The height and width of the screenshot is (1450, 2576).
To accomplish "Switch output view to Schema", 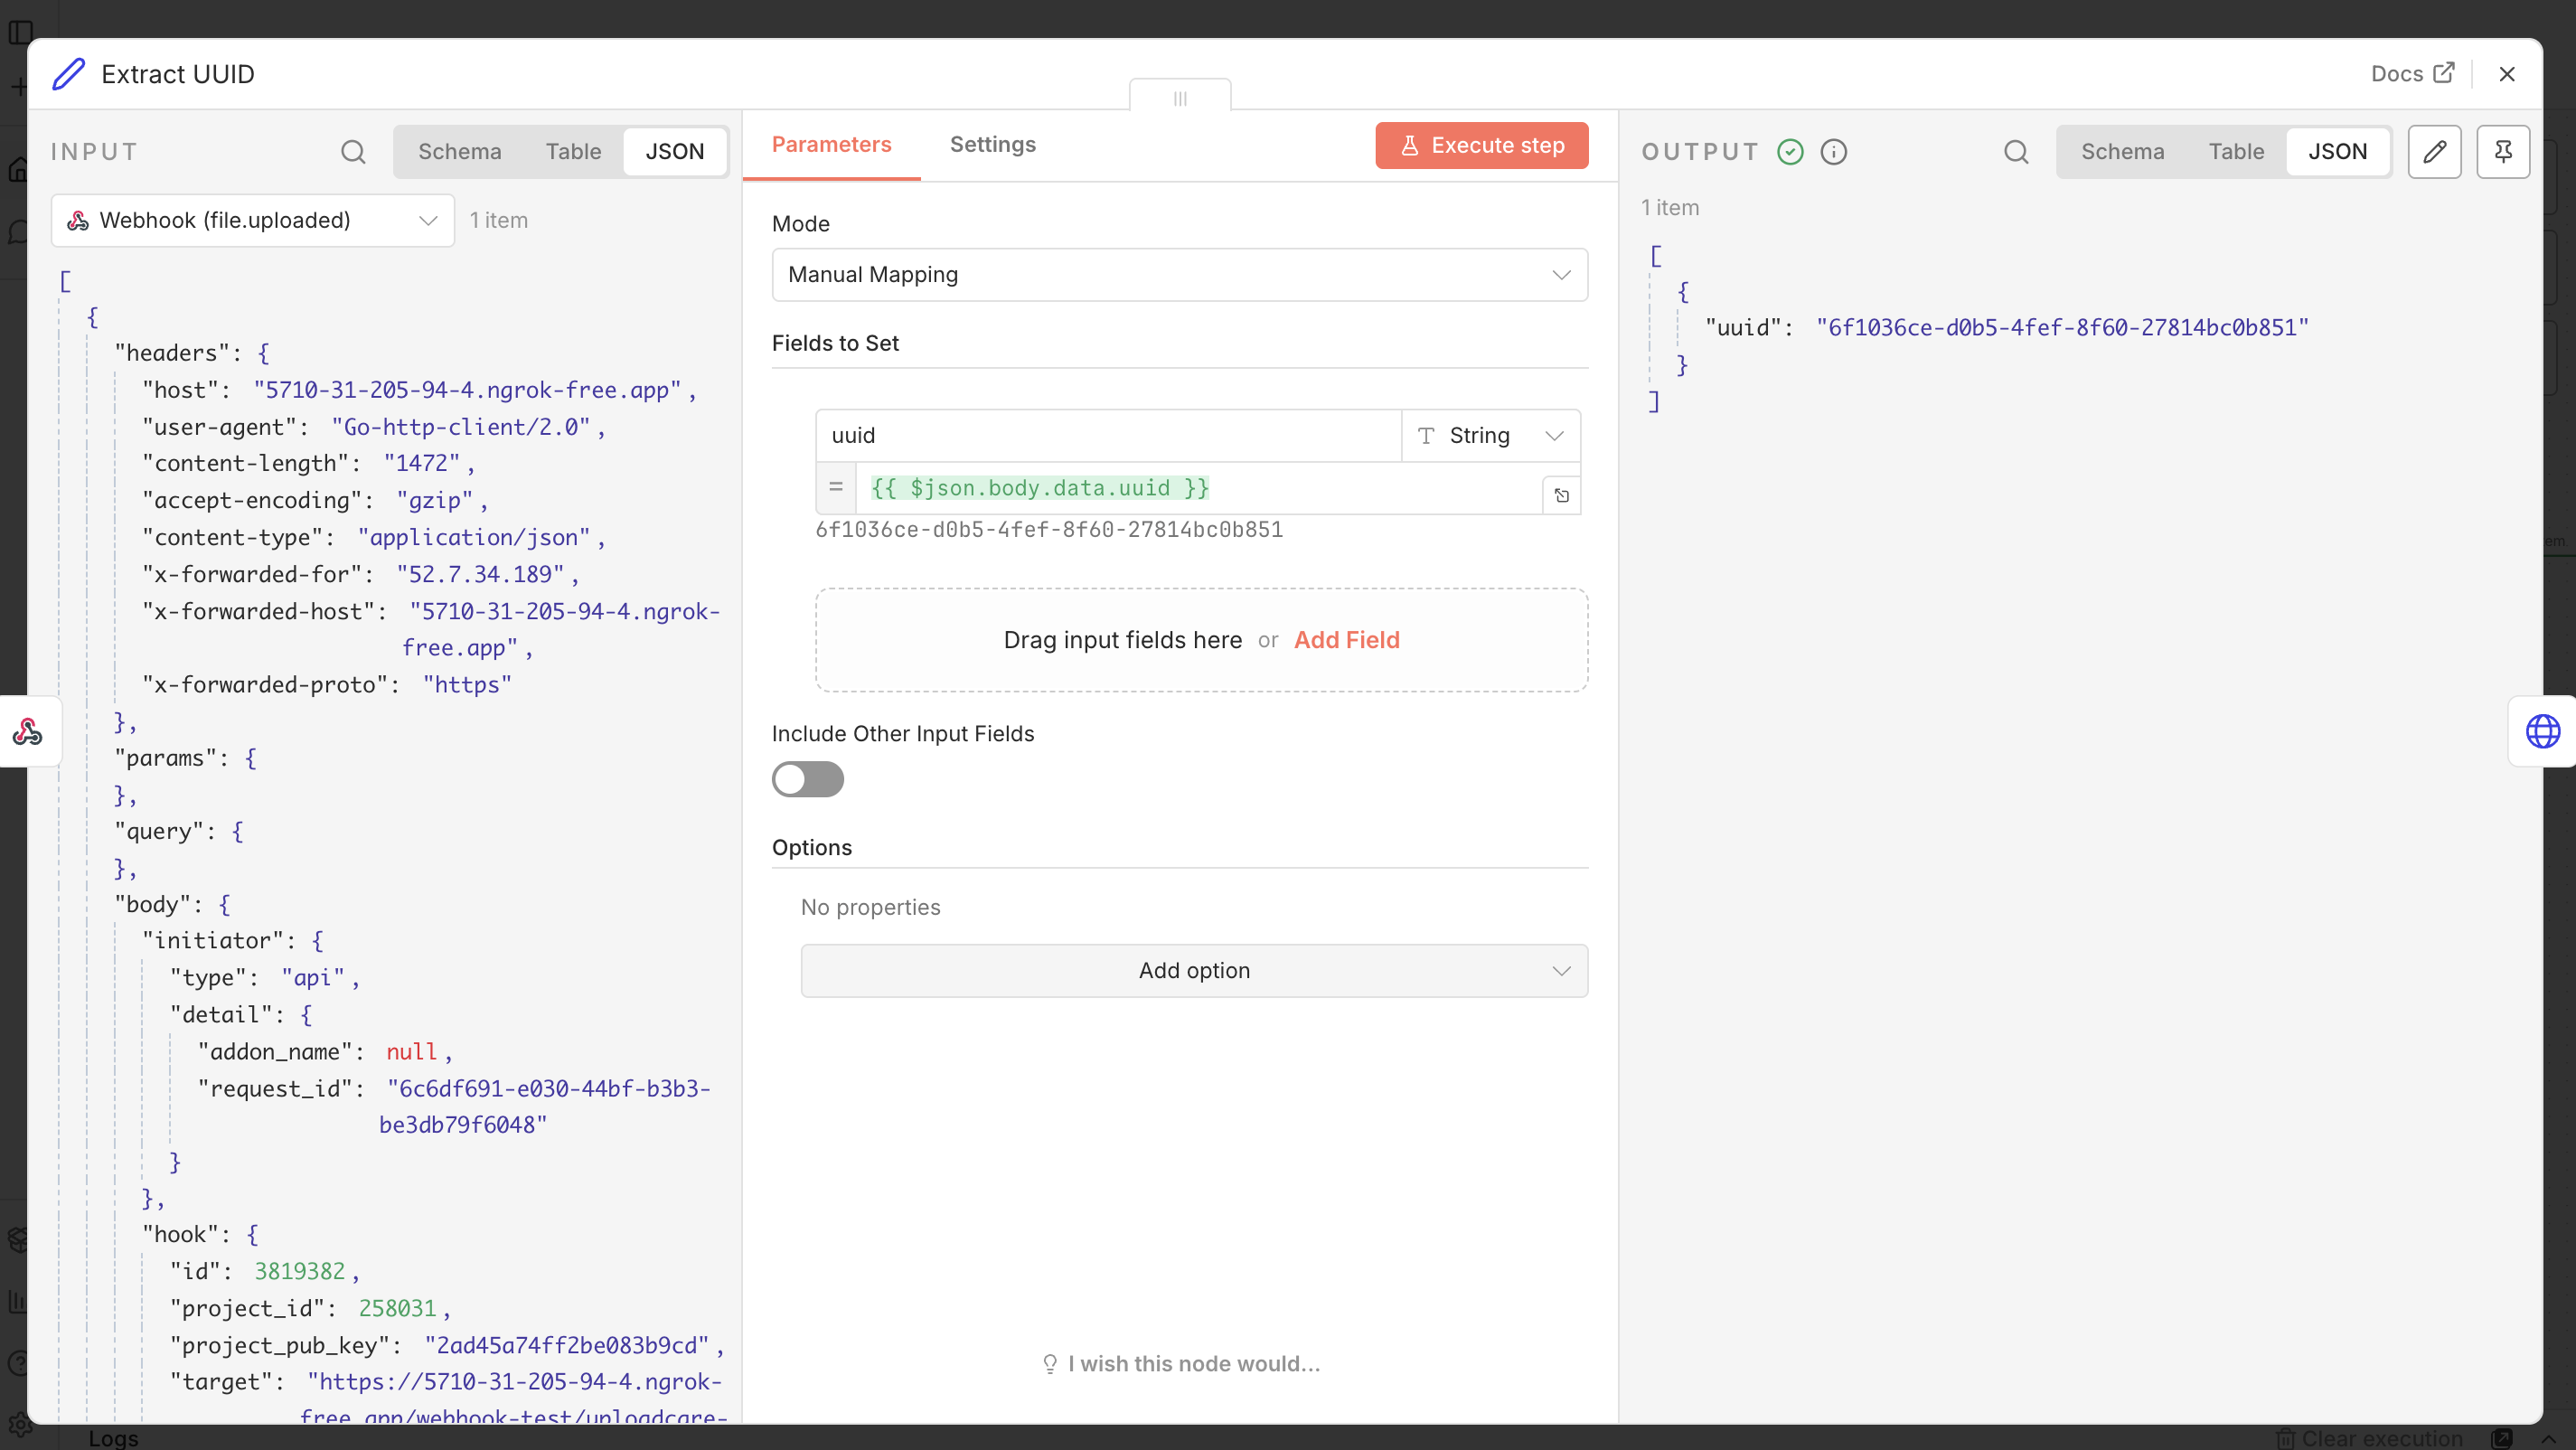I will pyautogui.click(x=2122, y=152).
